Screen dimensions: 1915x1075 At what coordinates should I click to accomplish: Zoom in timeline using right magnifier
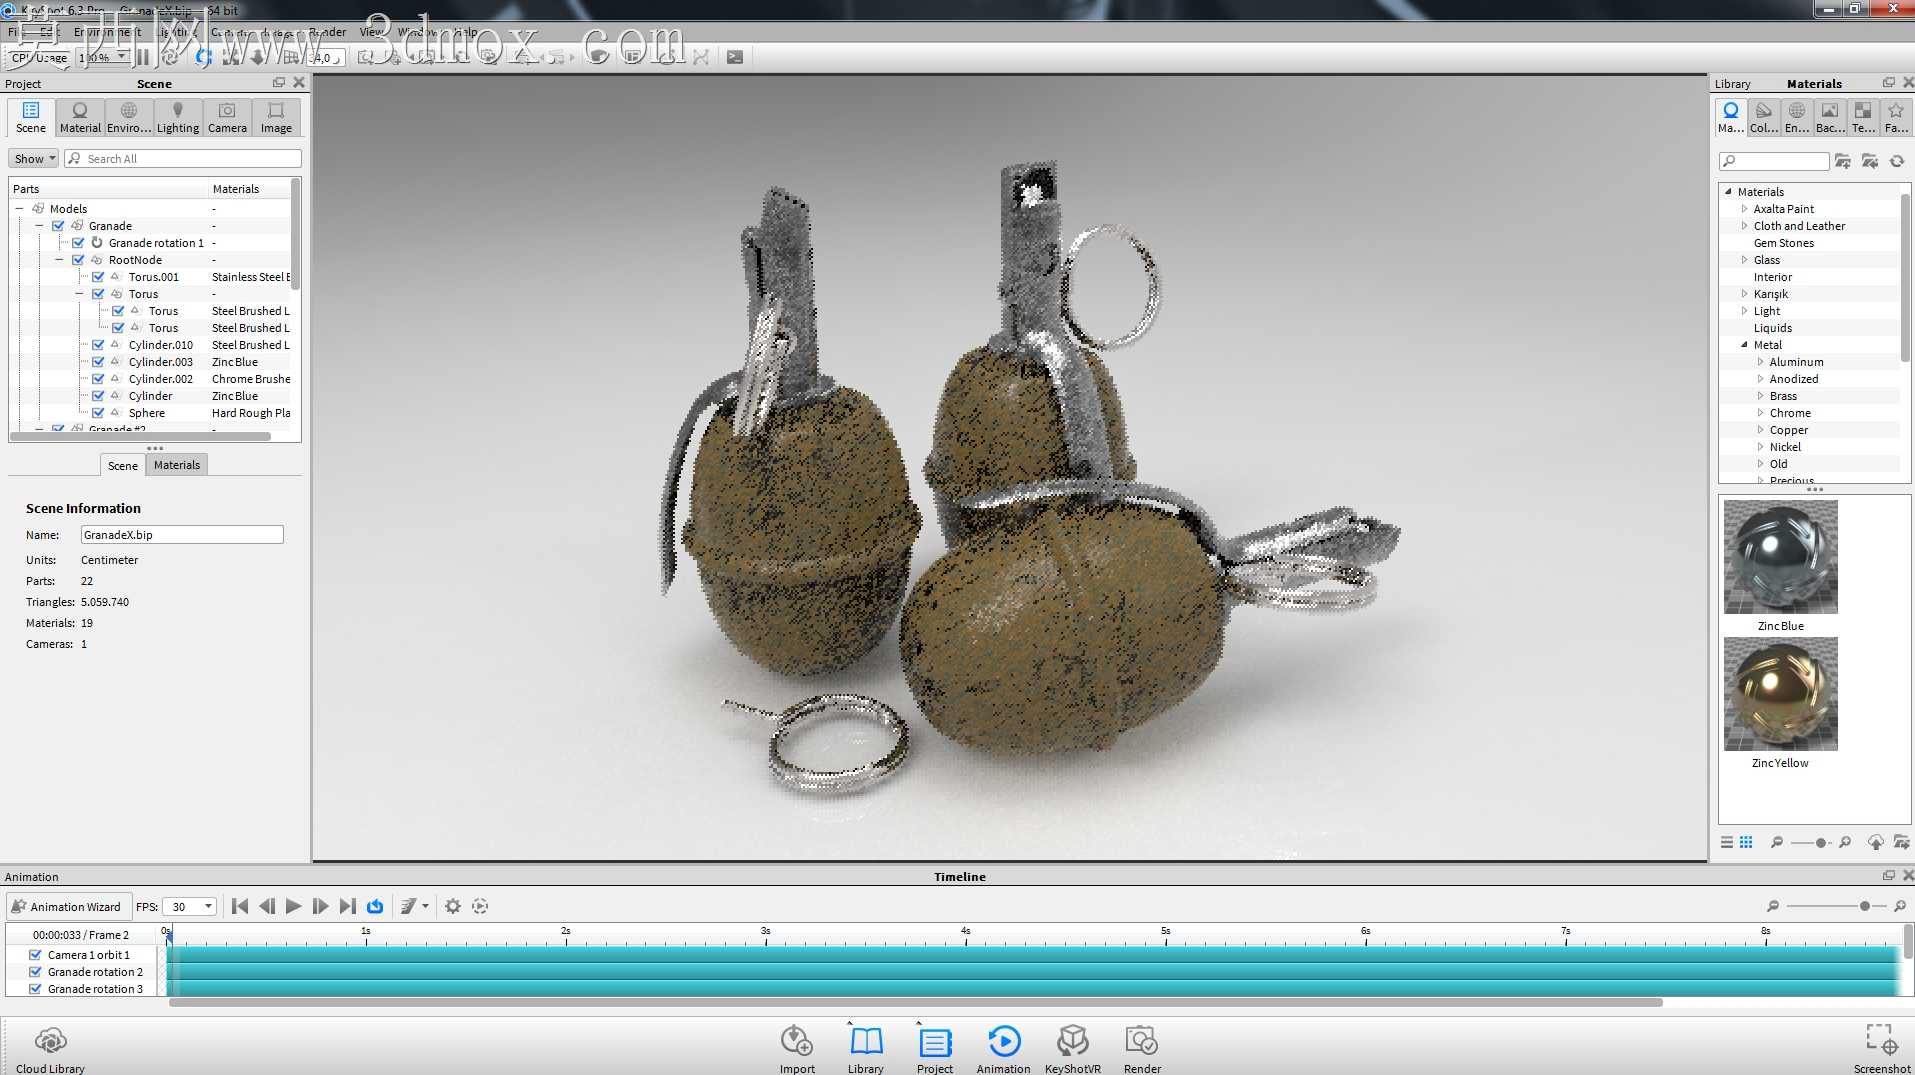click(1900, 906)
